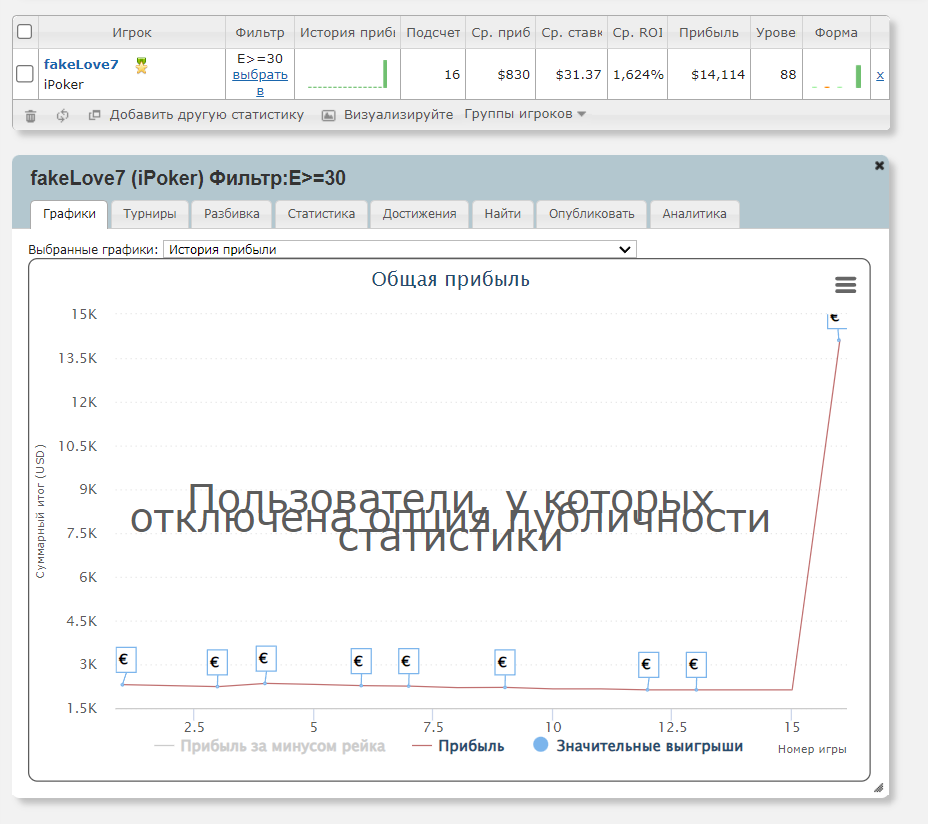
Task: Open the Аналитика tab
Action: click(694, 213)
